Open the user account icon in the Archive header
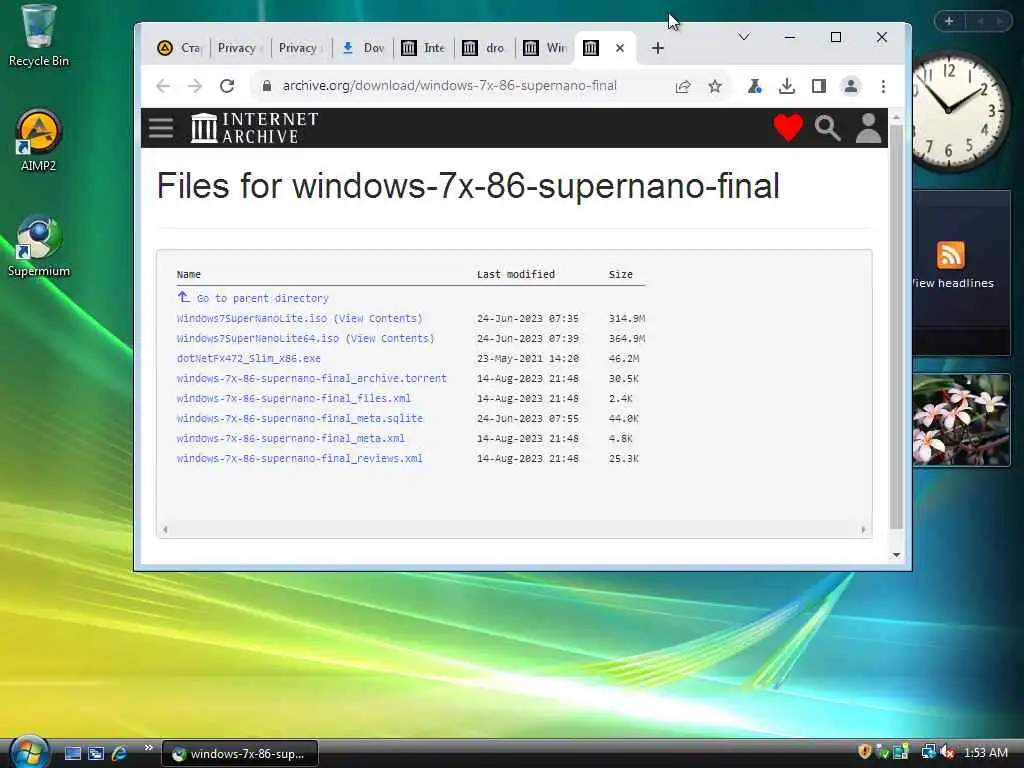1024x768 pixels. (869, 128)
